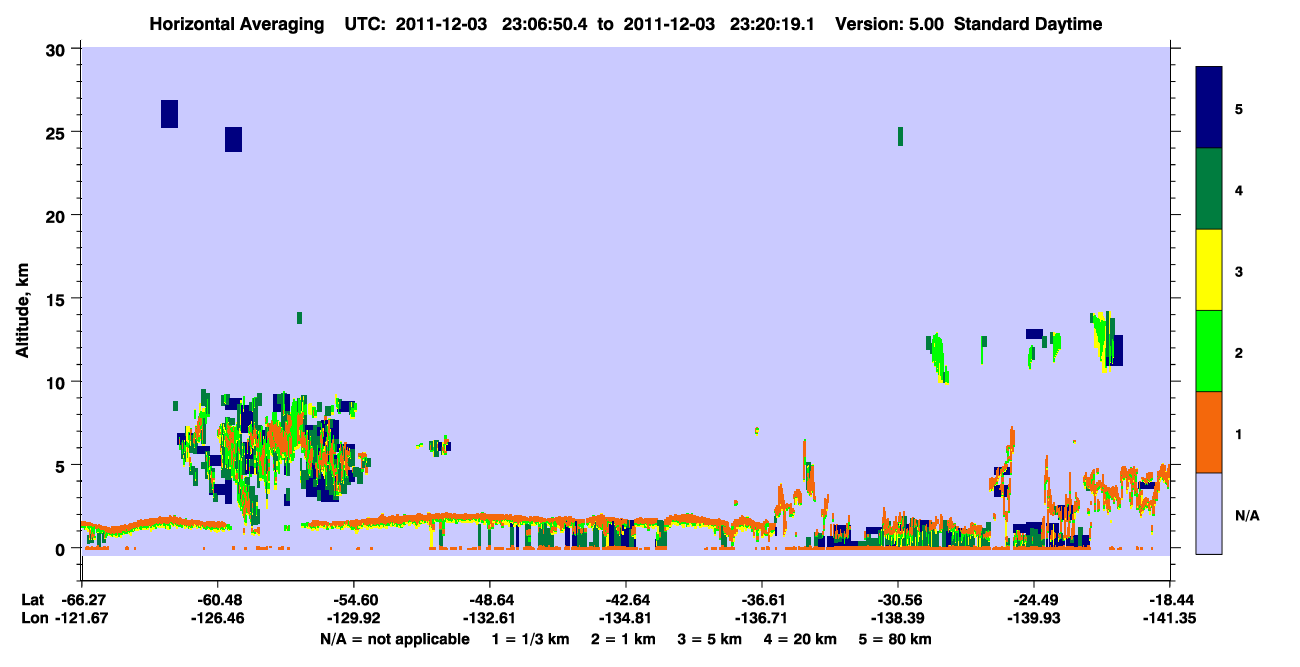Click the small green feature near 24.5 km altitude
1300x667 pixels.
pyautogui.click(x=900, y=136)
